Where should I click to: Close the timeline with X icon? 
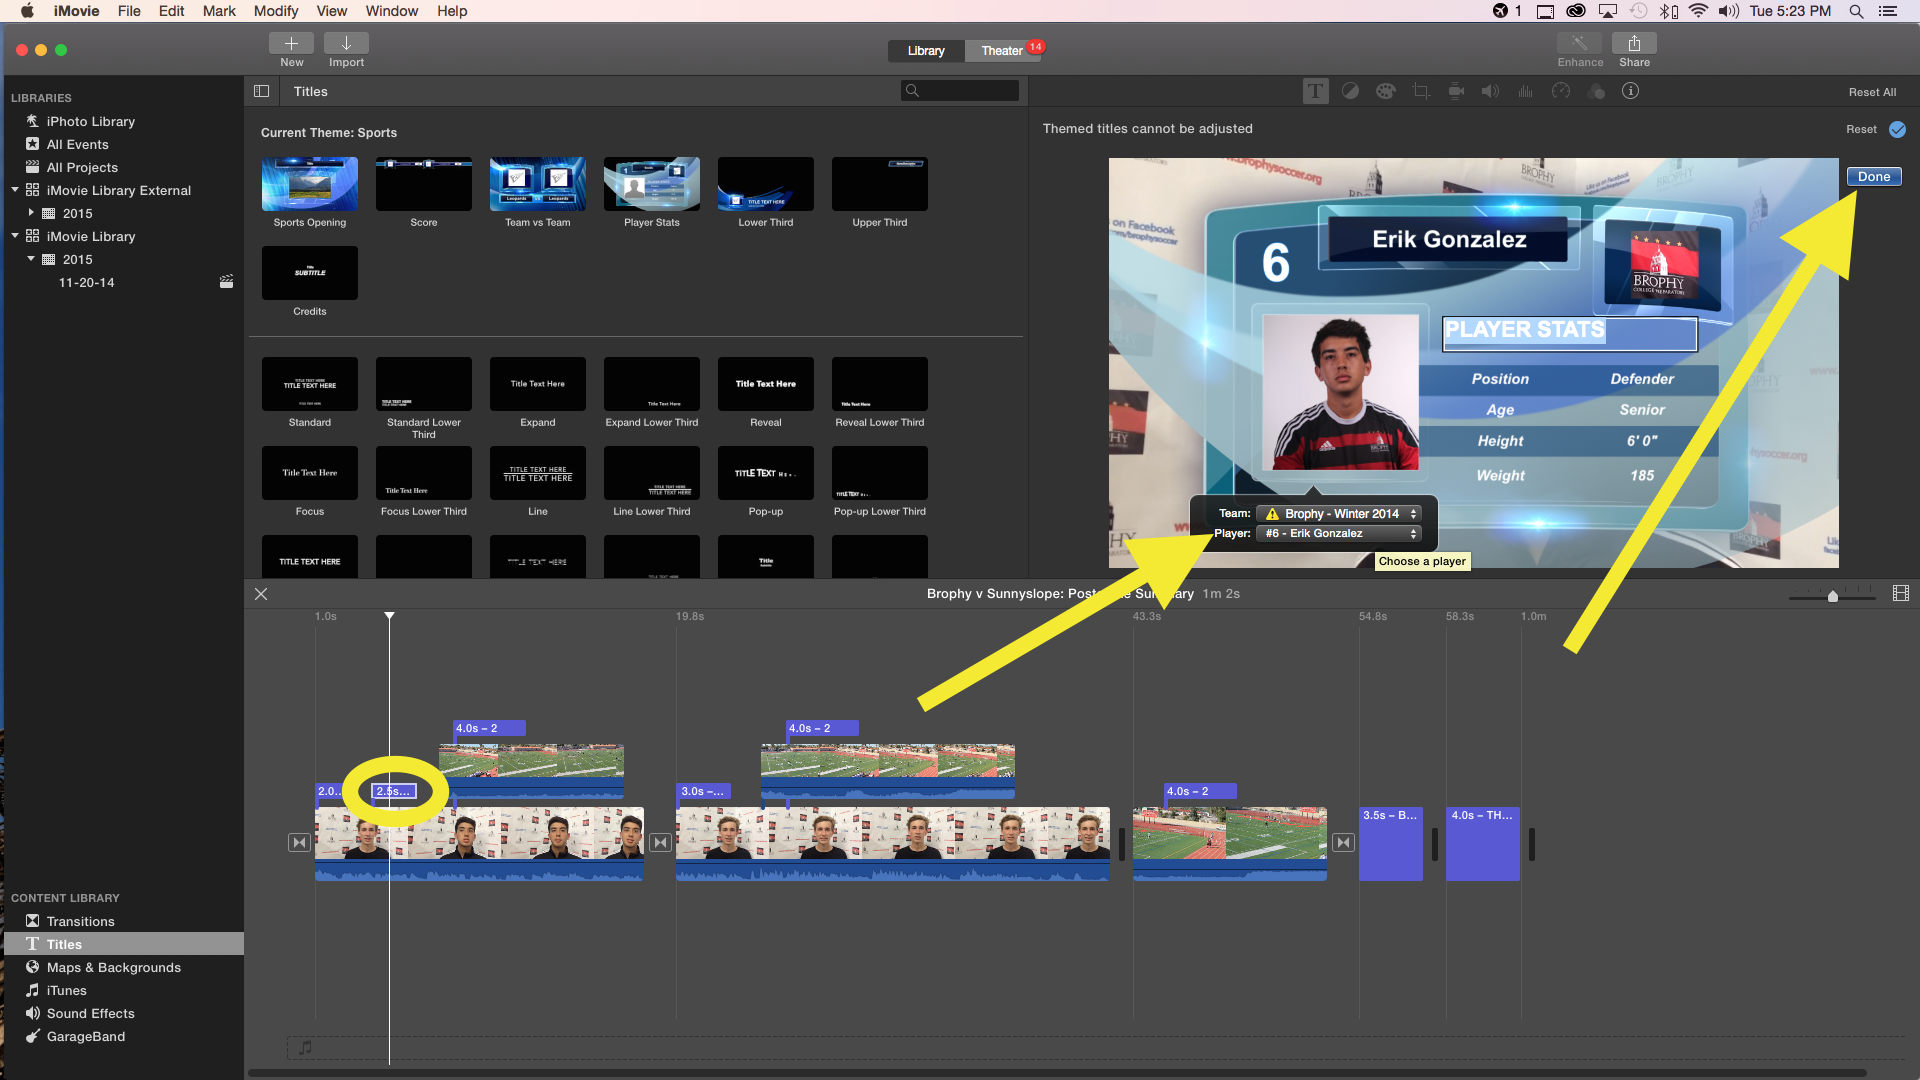pos(261,594)
